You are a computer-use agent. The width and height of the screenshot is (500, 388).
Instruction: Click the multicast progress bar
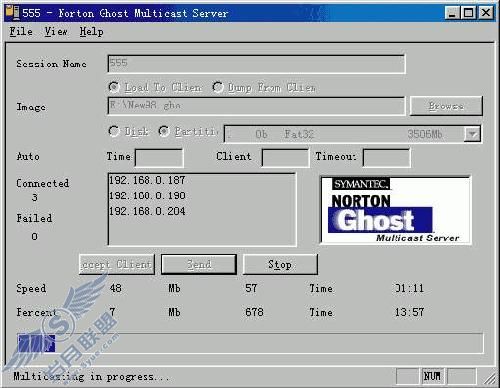click(x=250, y=343)
